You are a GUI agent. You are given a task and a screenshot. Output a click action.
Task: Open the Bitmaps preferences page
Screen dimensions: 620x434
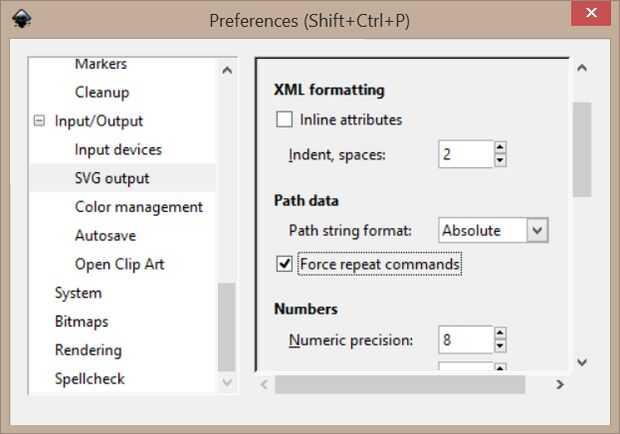81,322
